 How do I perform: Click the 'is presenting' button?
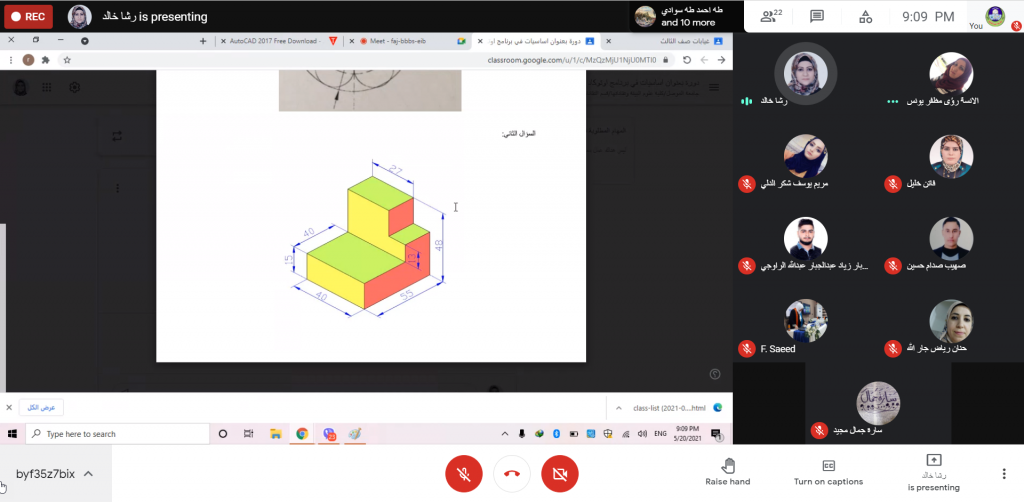933,473
